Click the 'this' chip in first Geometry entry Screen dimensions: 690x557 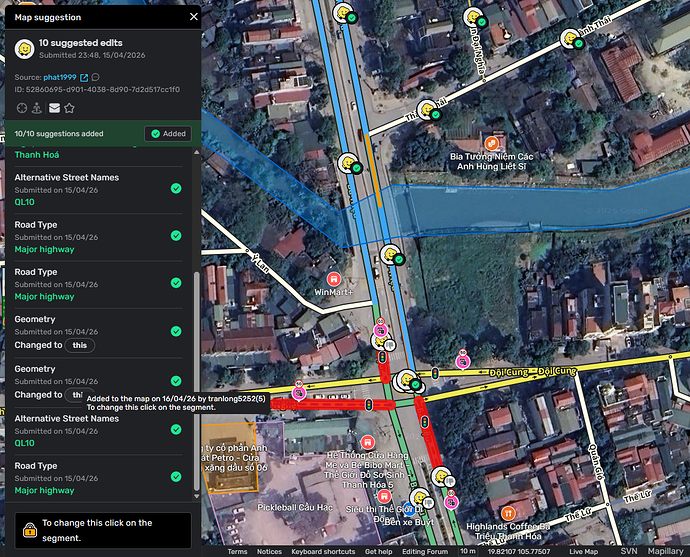[x=80, y=345]
